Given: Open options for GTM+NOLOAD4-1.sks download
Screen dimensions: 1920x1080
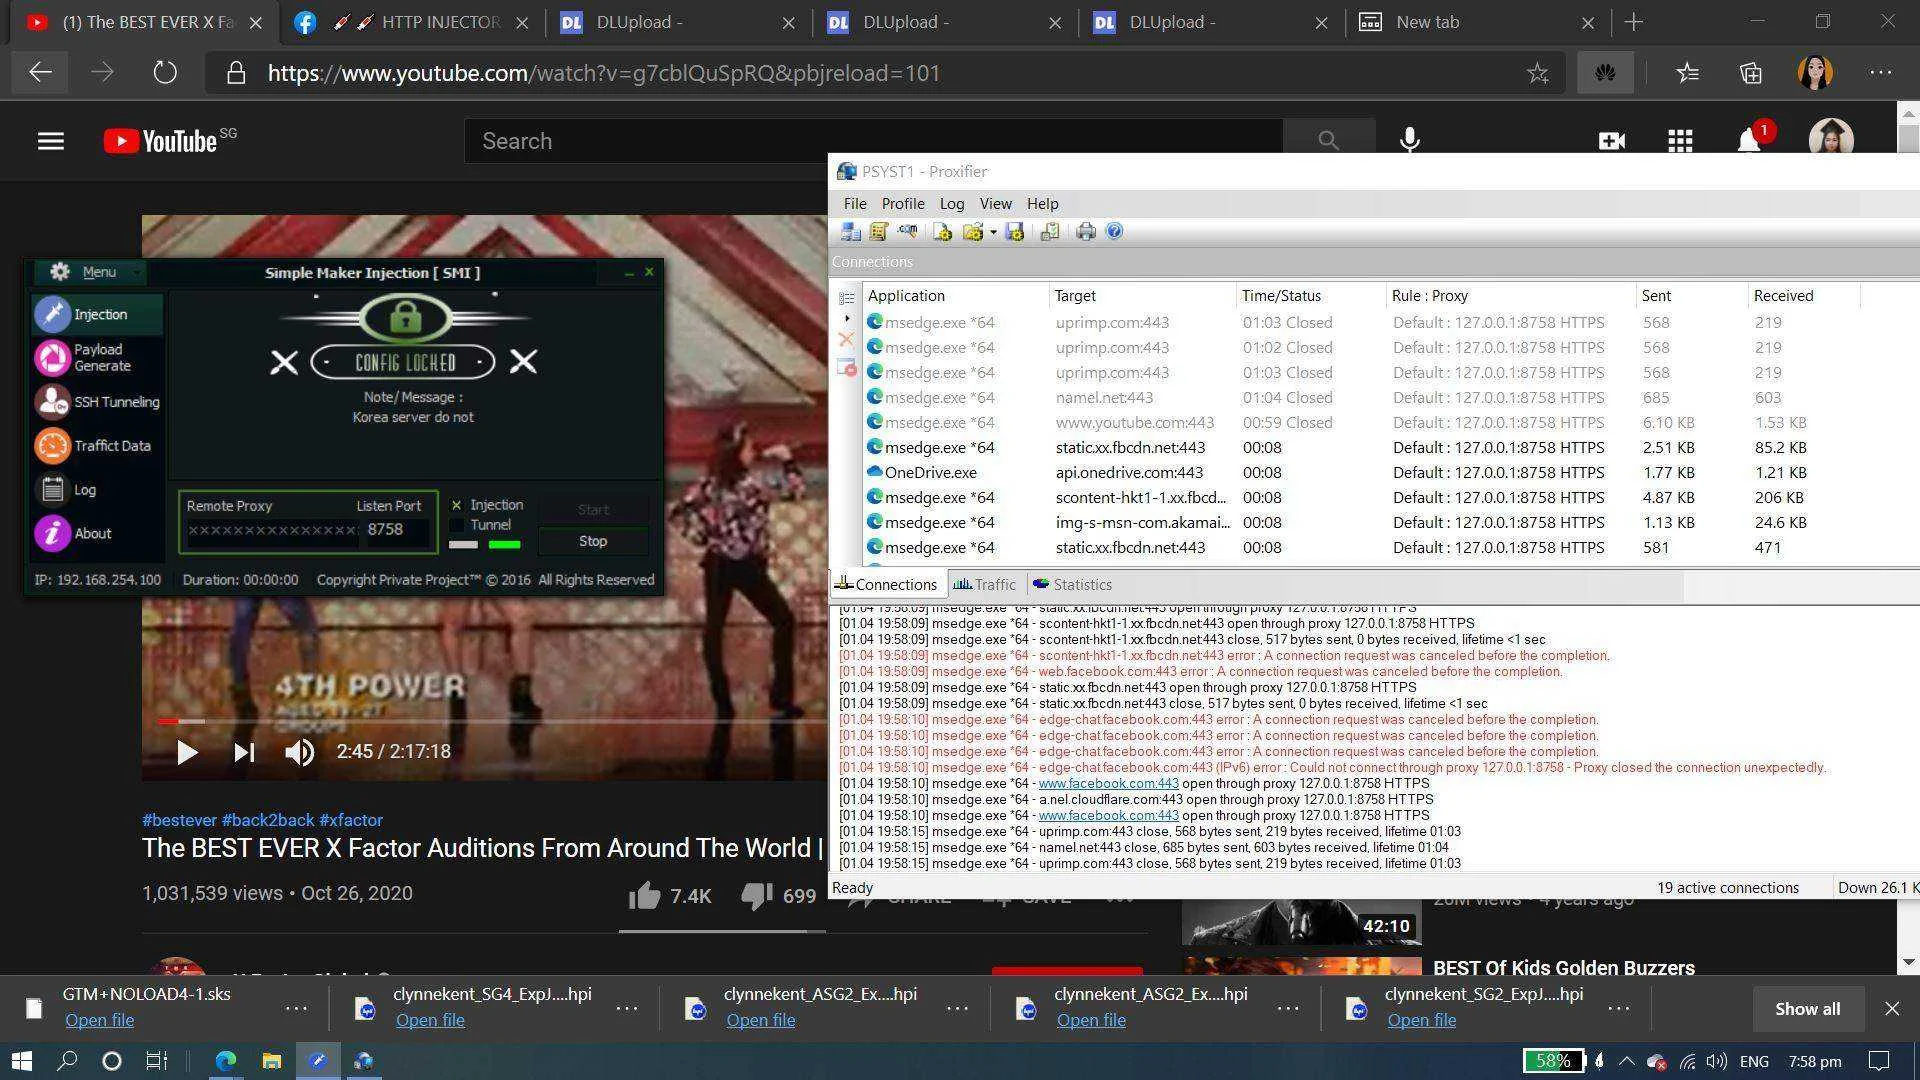Looking at the screenshot, I should click(x=296, y=1008).
